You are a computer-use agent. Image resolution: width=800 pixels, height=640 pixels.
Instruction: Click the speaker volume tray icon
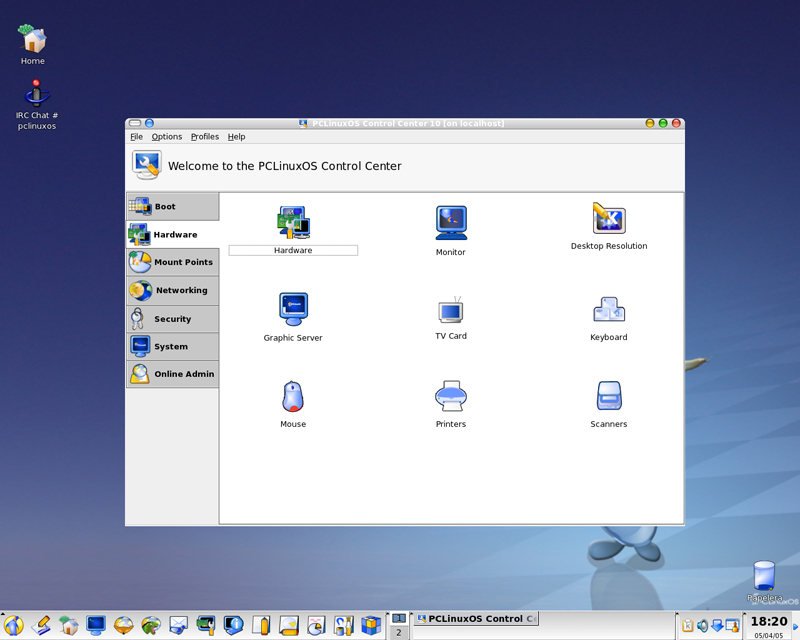(x=703, y=625)
